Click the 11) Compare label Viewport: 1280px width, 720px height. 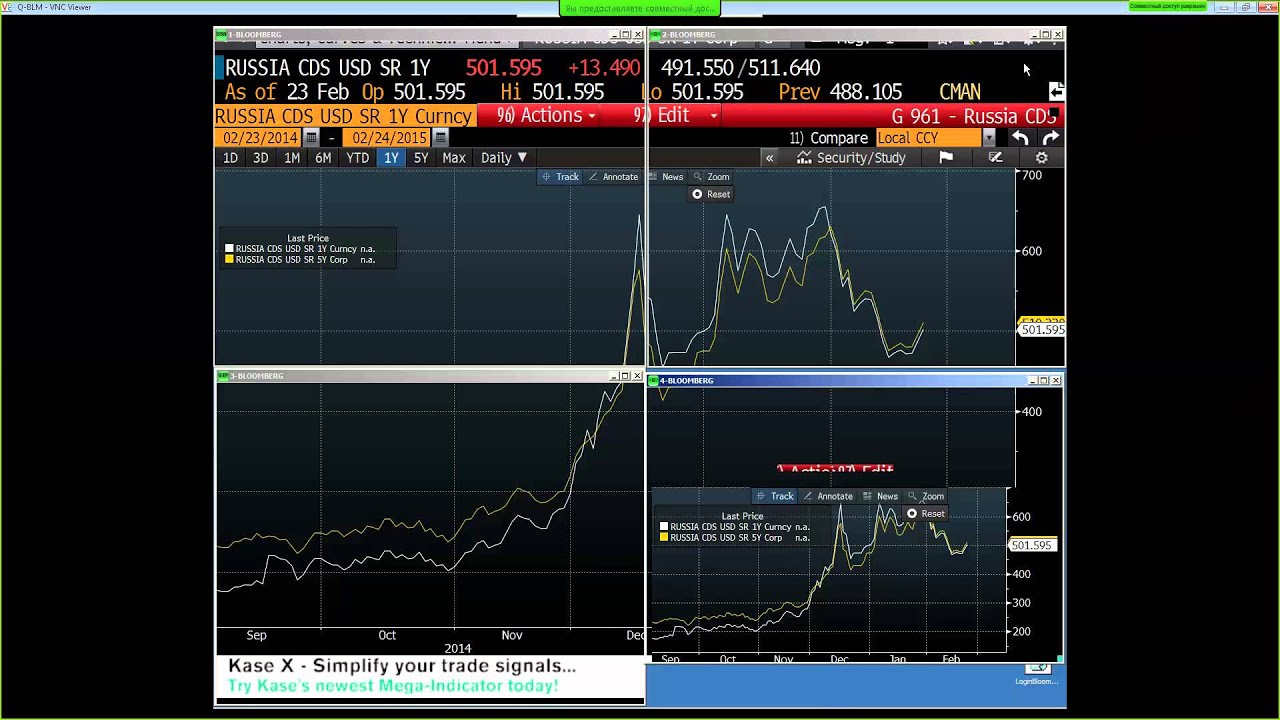tap(829, 138)
